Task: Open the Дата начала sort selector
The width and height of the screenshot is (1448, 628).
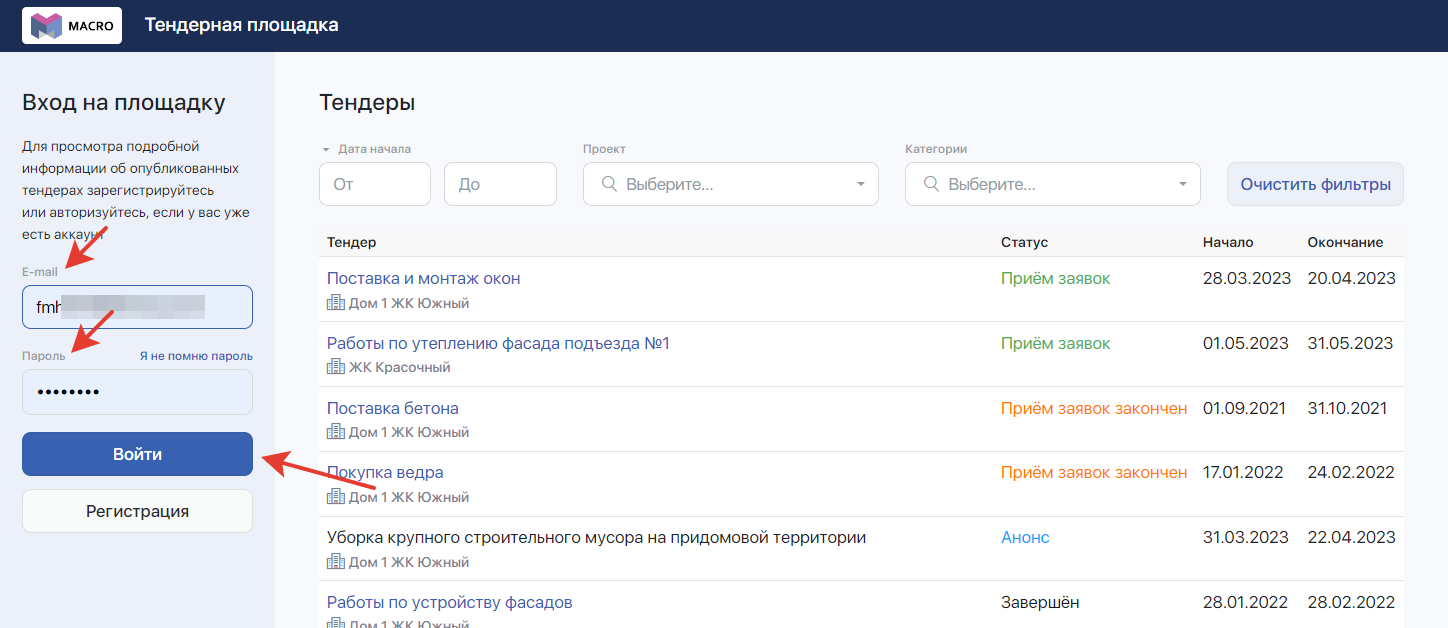Action: [x=366, y=149]
